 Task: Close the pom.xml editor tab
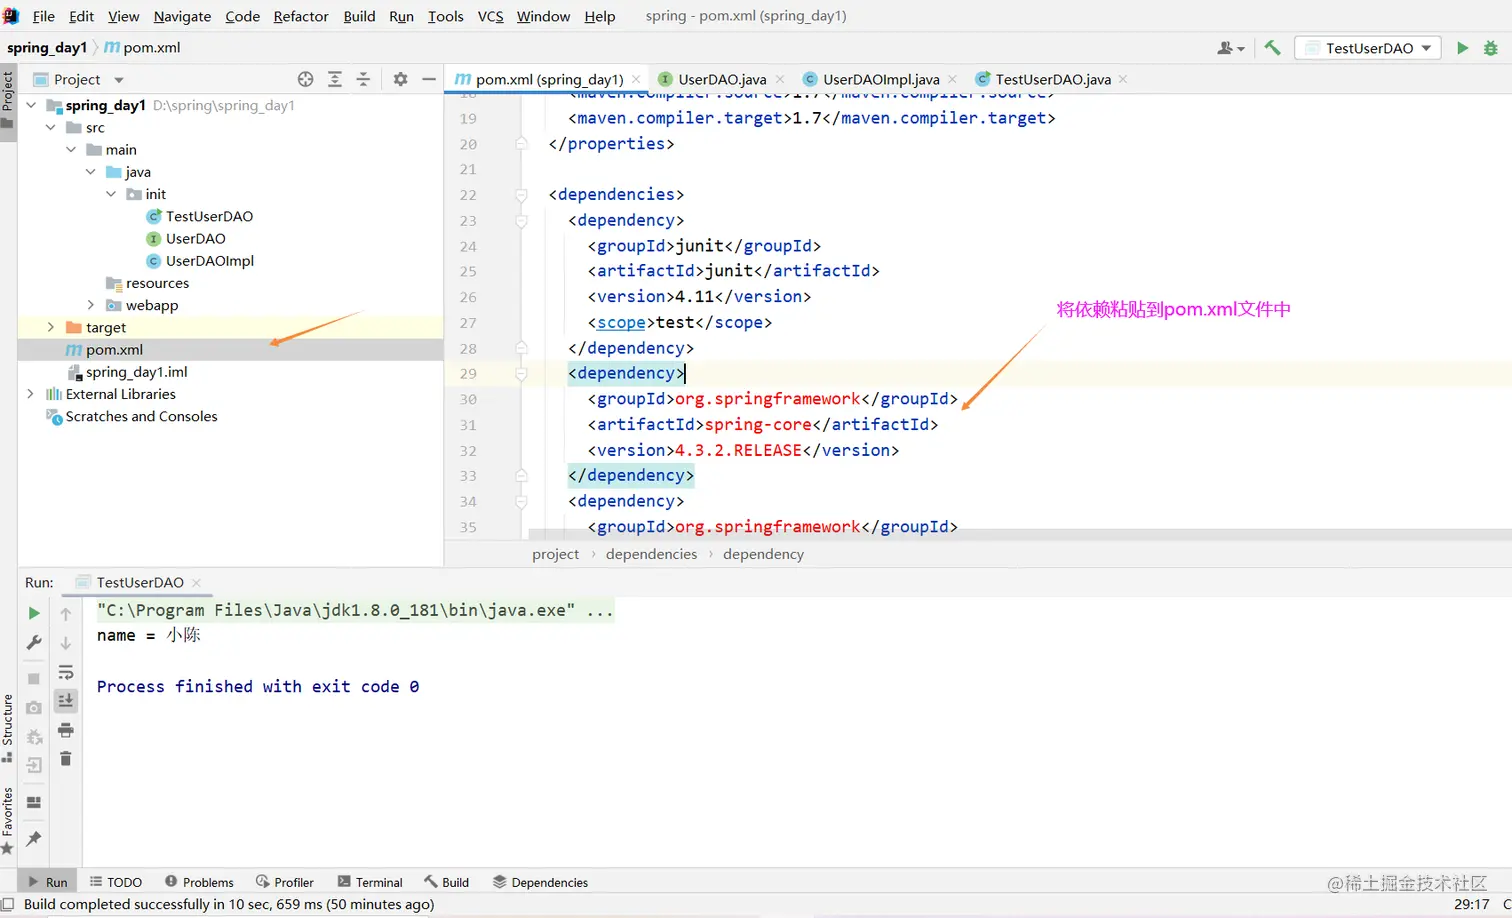[636, 79]
